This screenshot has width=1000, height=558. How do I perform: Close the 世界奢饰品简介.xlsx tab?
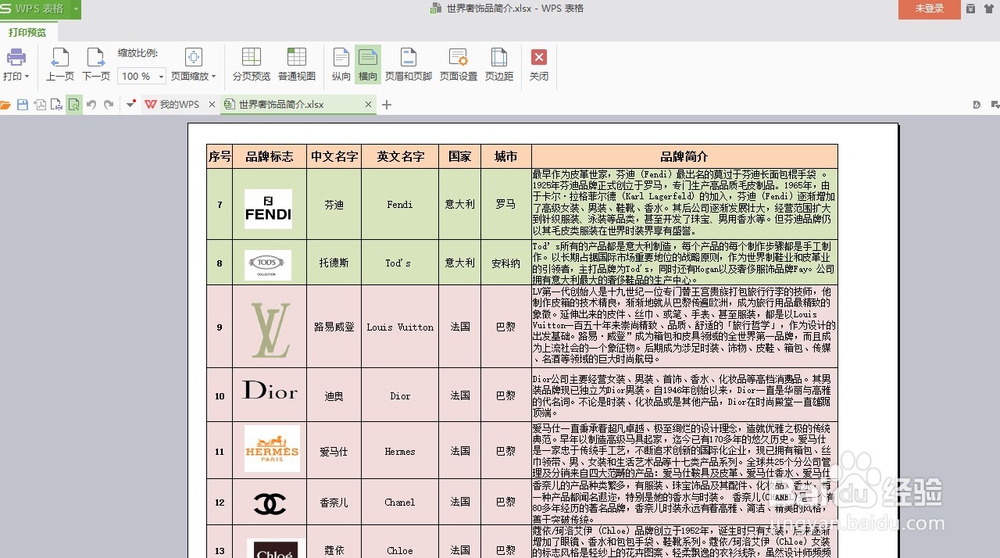pyautogui.click(x=368, y=105)
